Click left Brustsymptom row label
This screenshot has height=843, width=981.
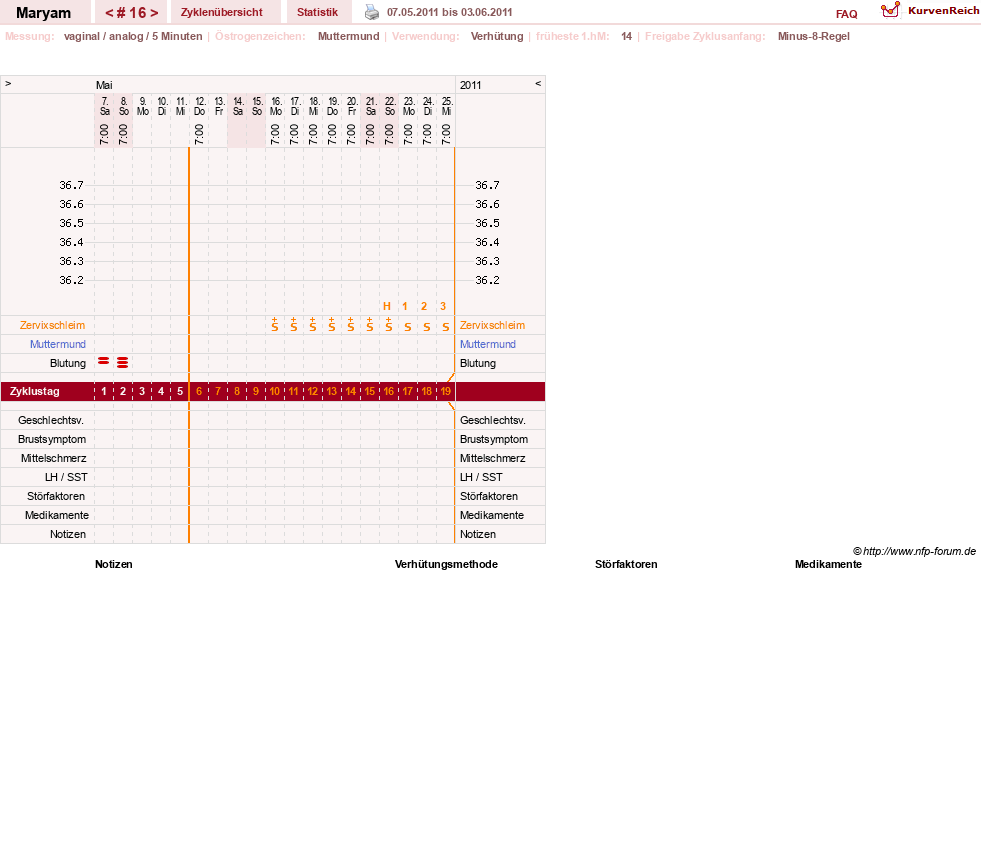coord(52,439)
